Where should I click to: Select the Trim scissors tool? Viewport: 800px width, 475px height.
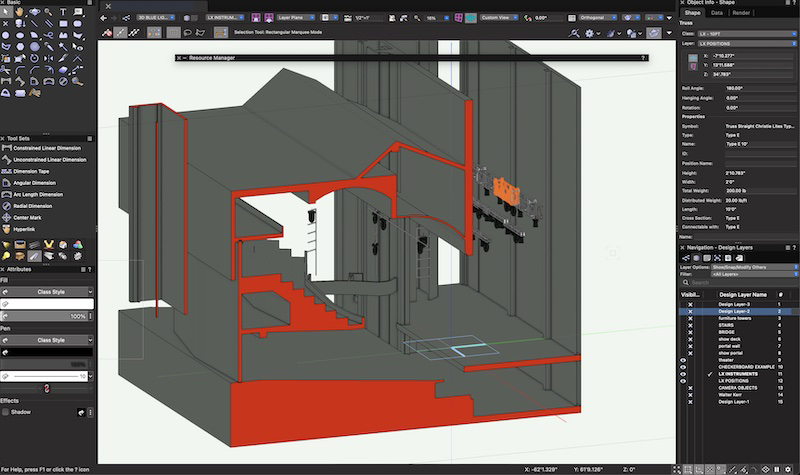coord(6,70)
